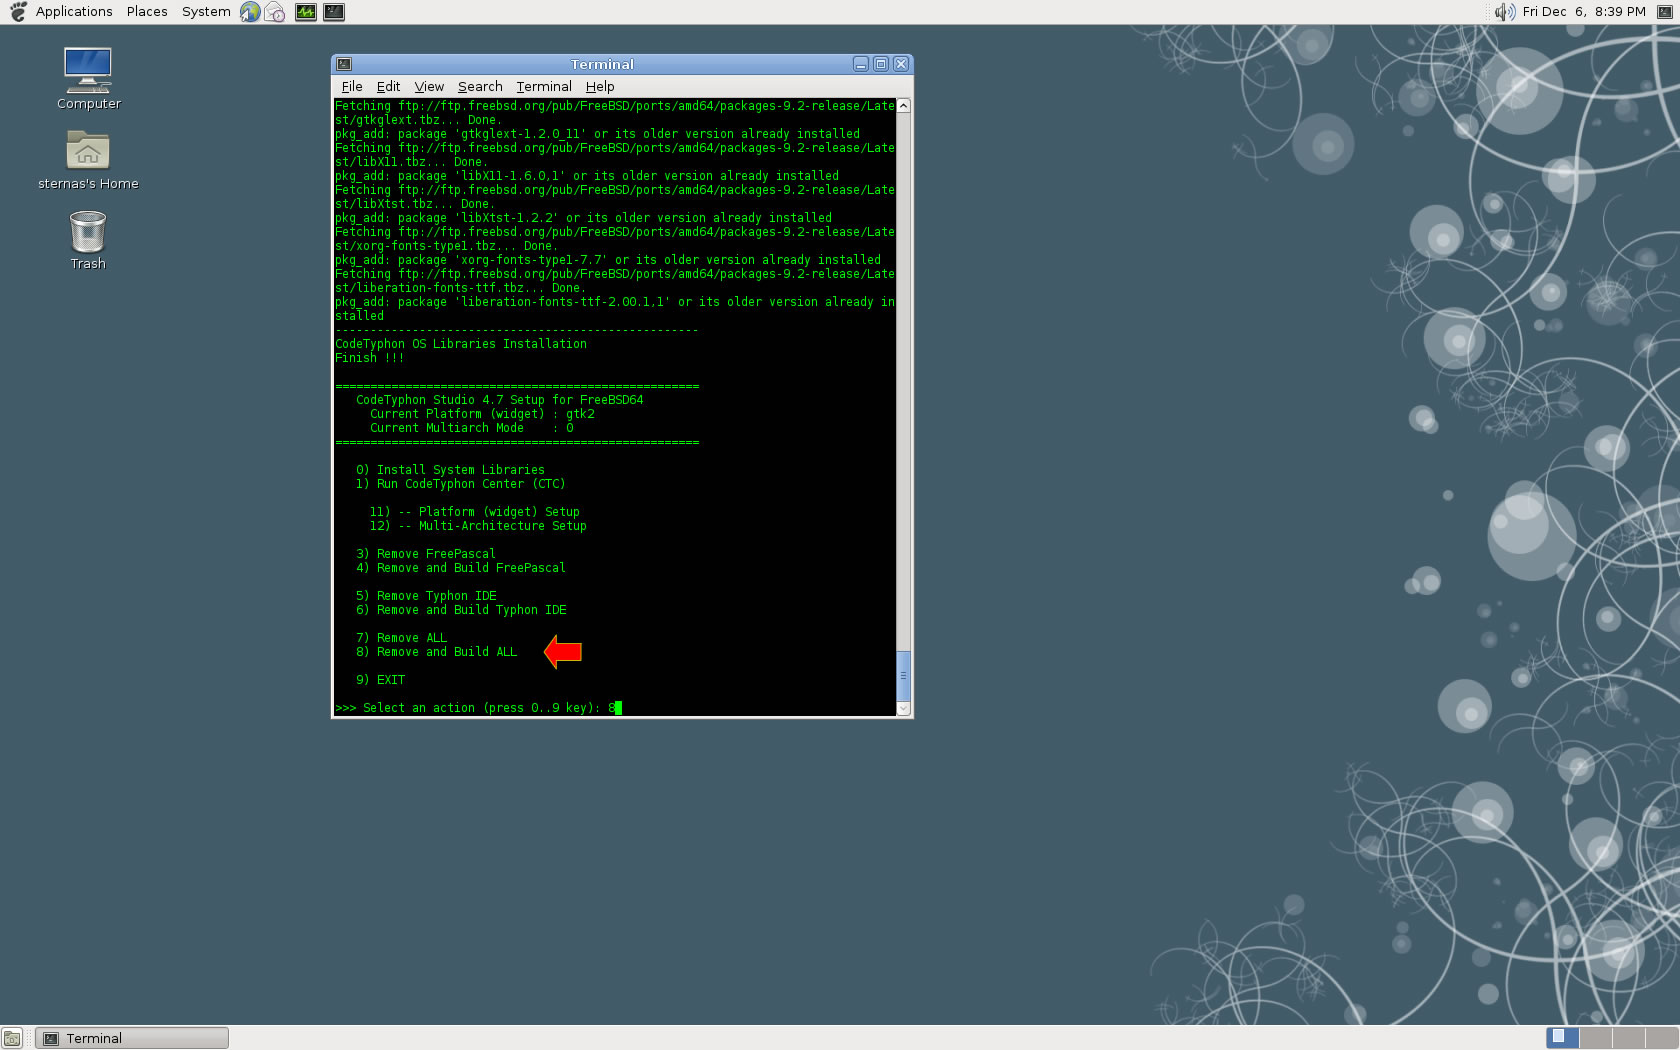
Task: Open the View menu in Terminal
Action: pyautogui.click(x=429, y=87)
